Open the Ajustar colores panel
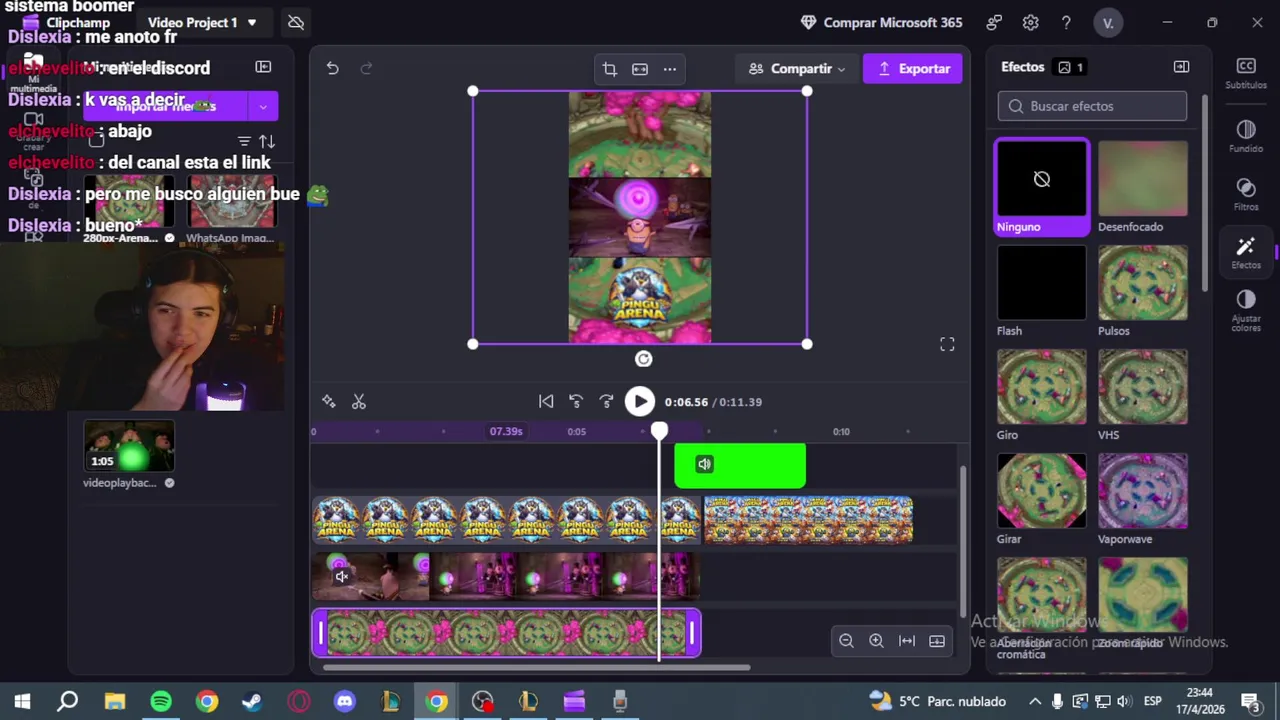 tap(1246, 311)
